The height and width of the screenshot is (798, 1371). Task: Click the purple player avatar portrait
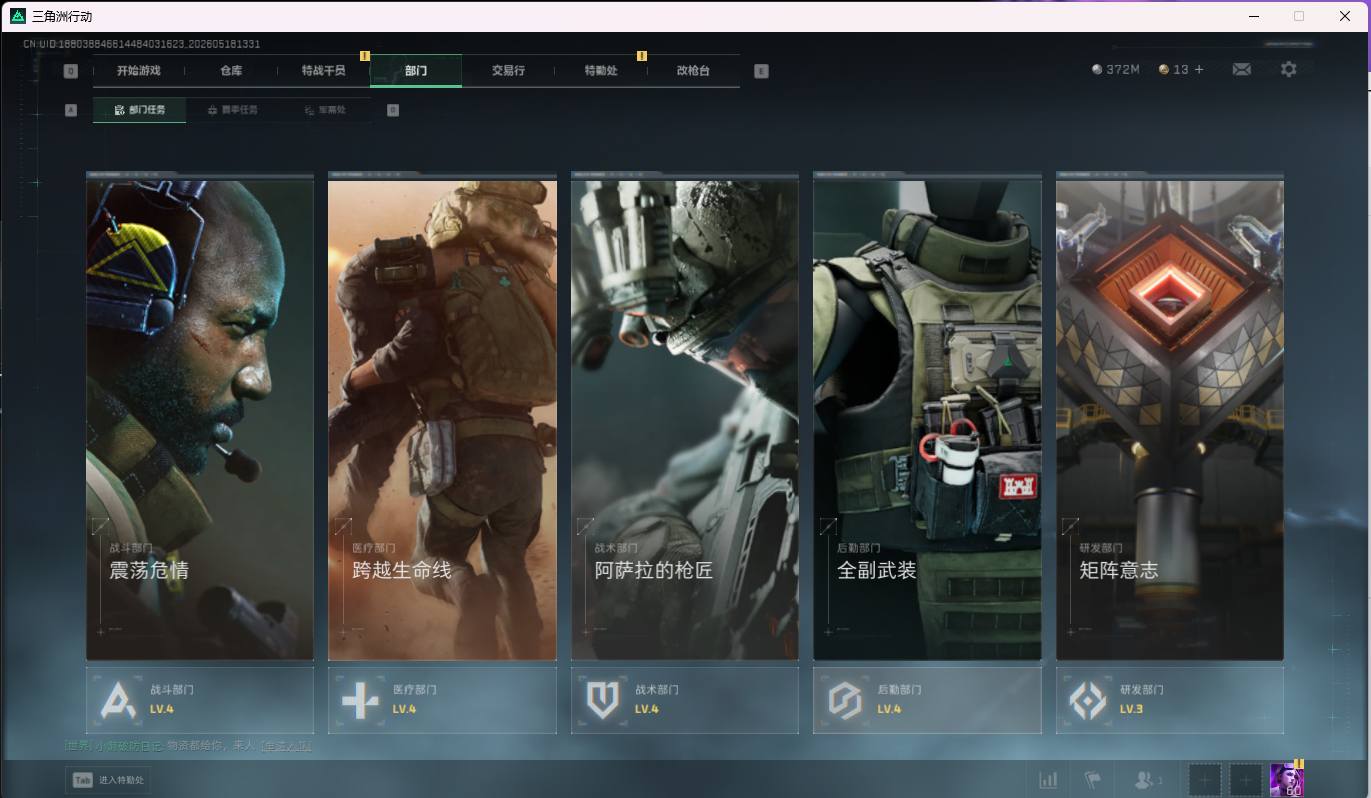click(x=1286, y=780)
